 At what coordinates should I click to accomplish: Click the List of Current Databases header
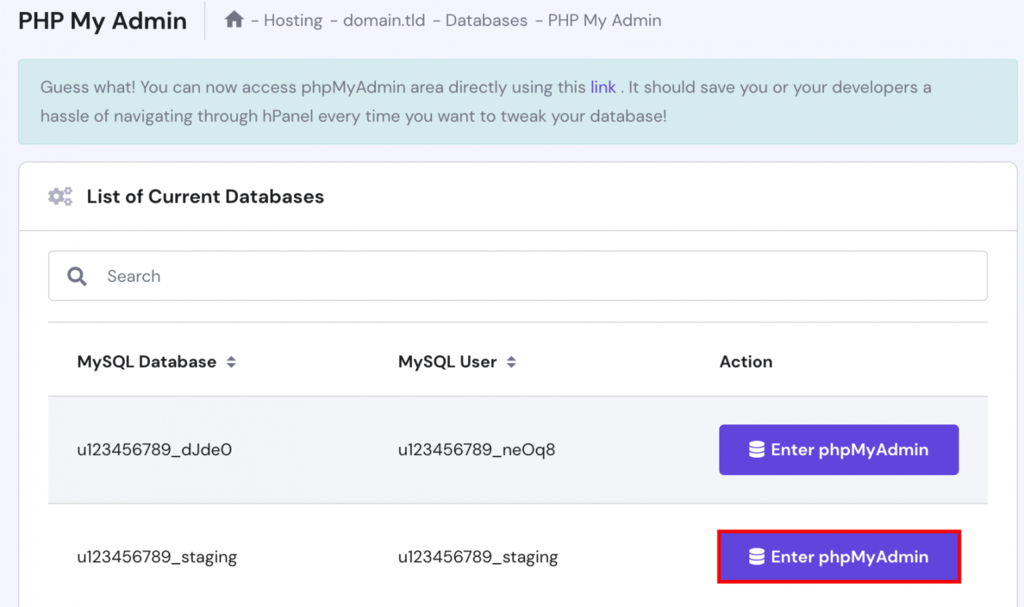[x=204, y=196]
